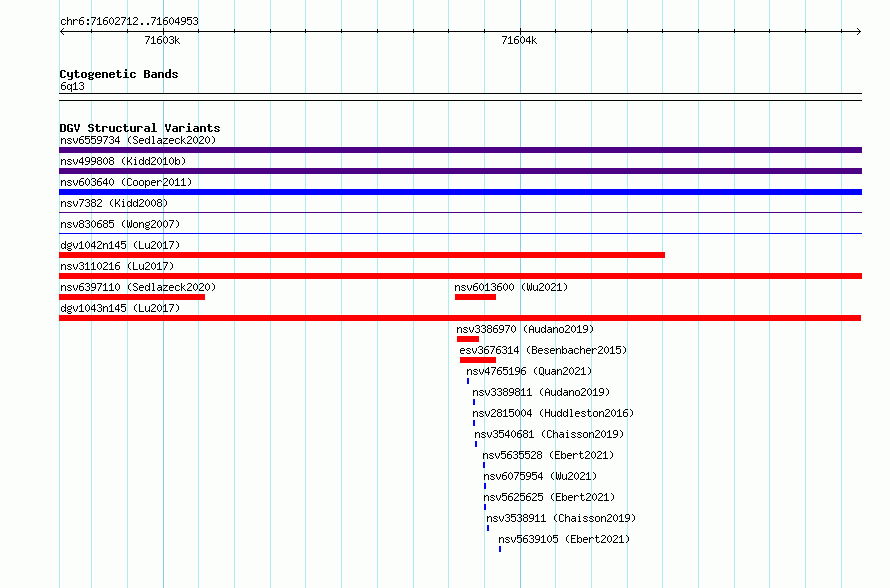The image size is (890, 588).
Task: Click the small blue marker under nsv5639105
Action: click(x=499, y=549)
